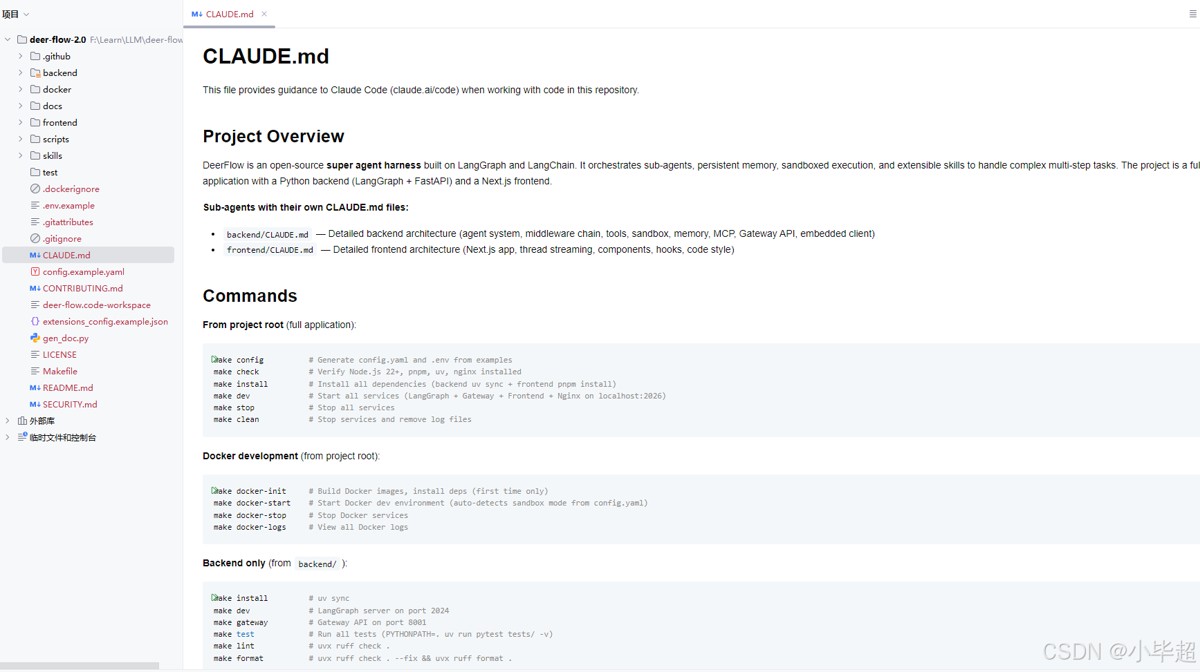1200x672 pixels.
Task: Click the .dockerignore ignore-file icon
Action: click(35, 189)
